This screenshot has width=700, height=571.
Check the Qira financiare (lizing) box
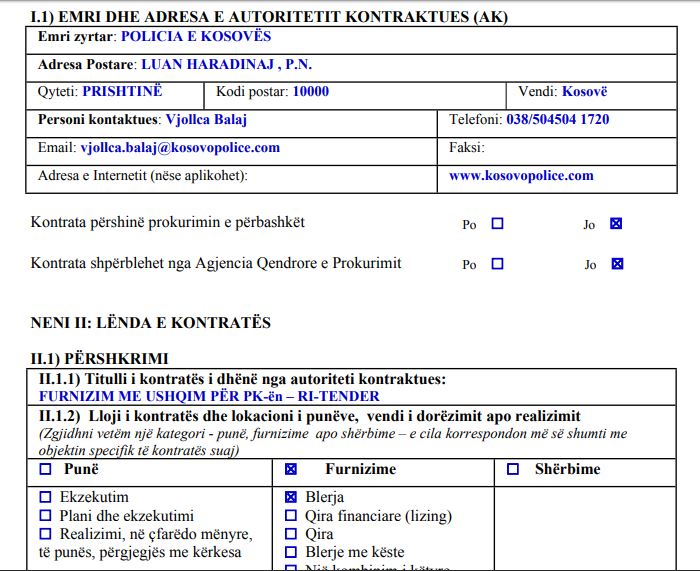pyautogui.click(x=291, y=516)
